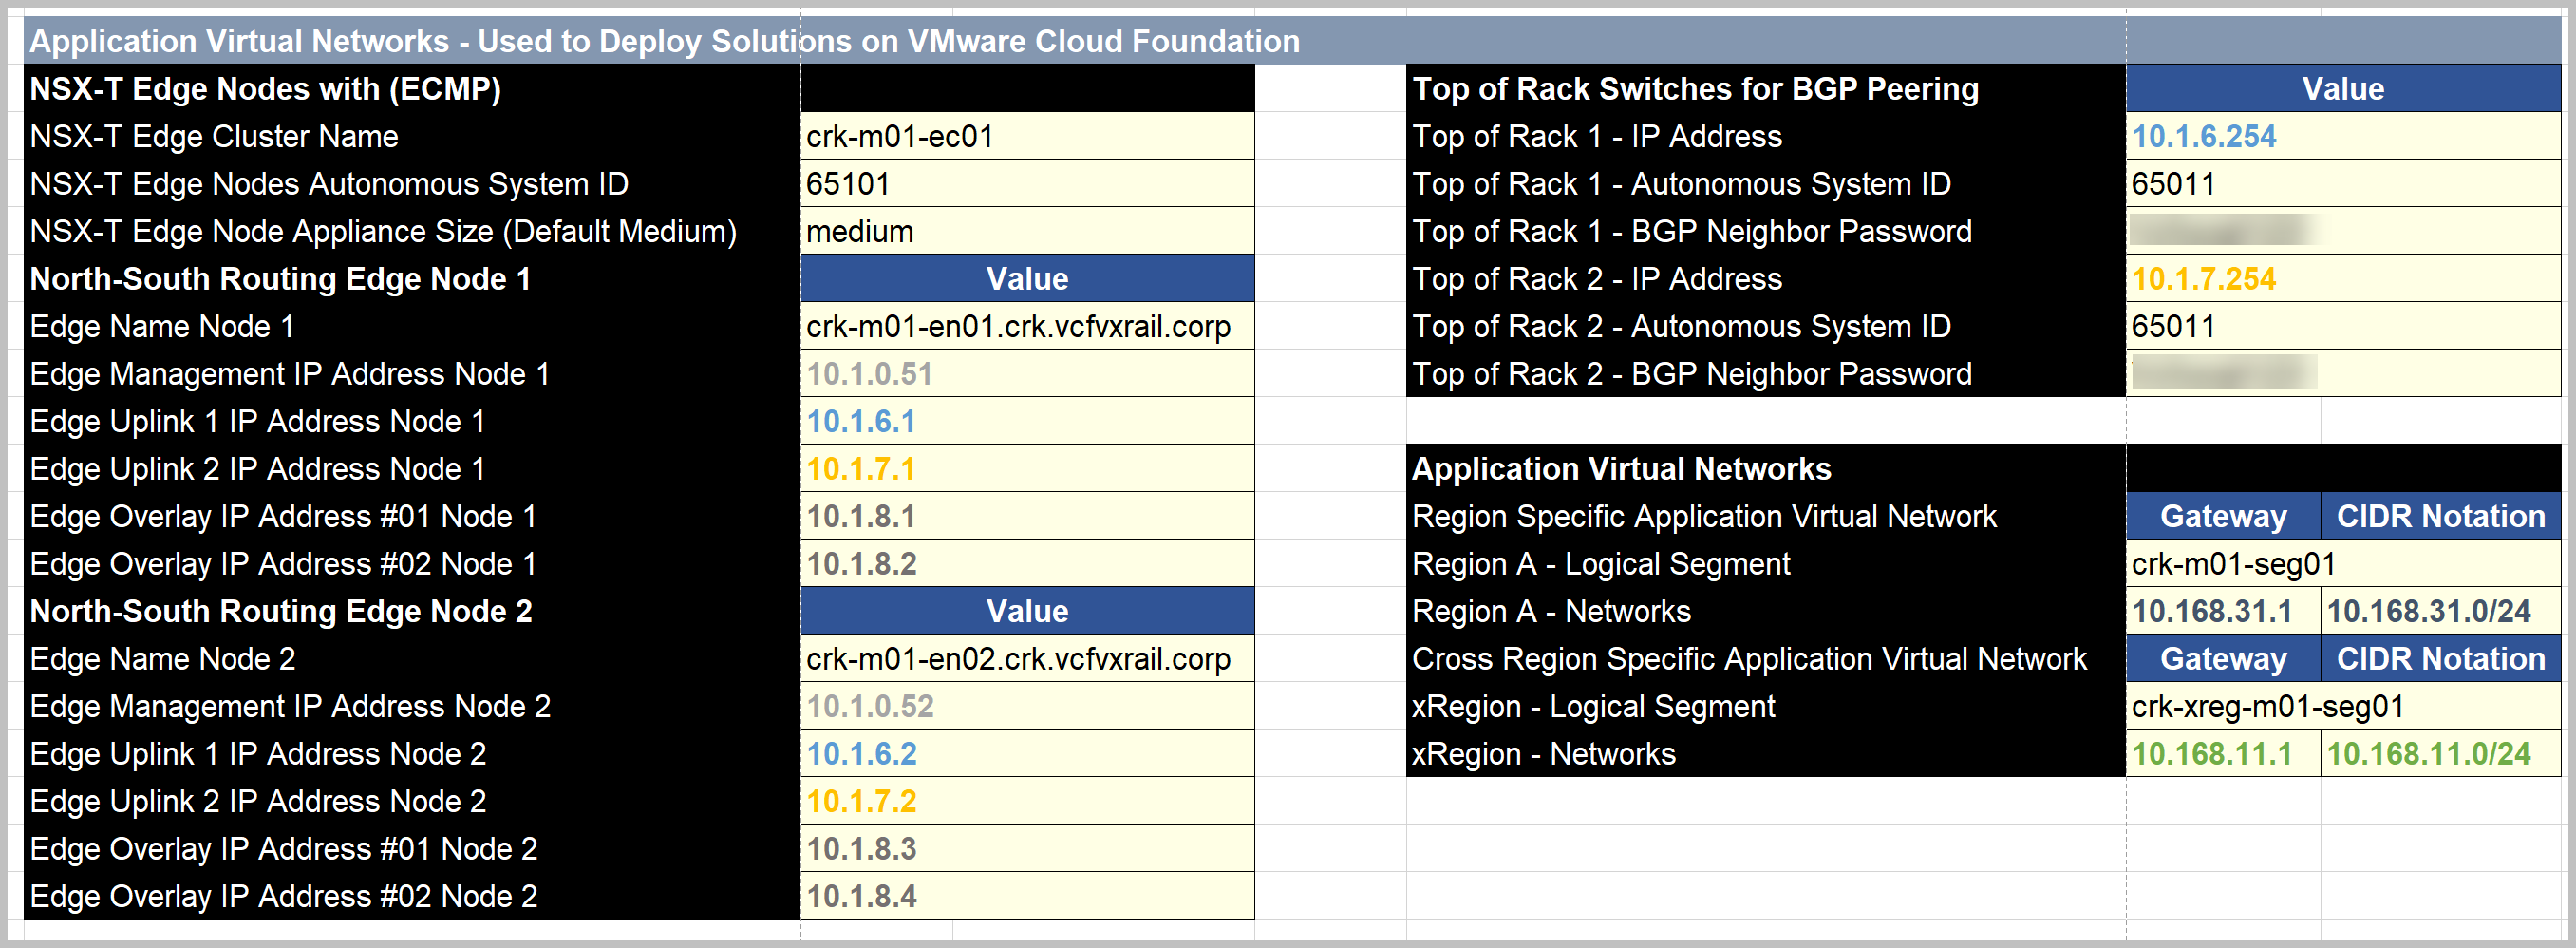Click the blurred Top of Rack 1 BGP password cell
The image size is (2576, 948).
pyautogui.click(x=2342, y=232)
